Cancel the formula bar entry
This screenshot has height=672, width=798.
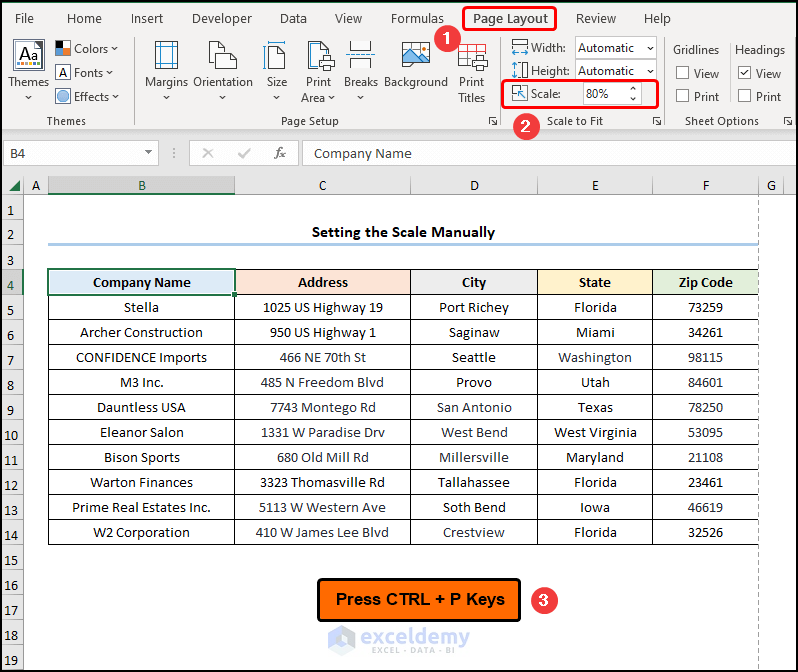[x=208, y=153]
